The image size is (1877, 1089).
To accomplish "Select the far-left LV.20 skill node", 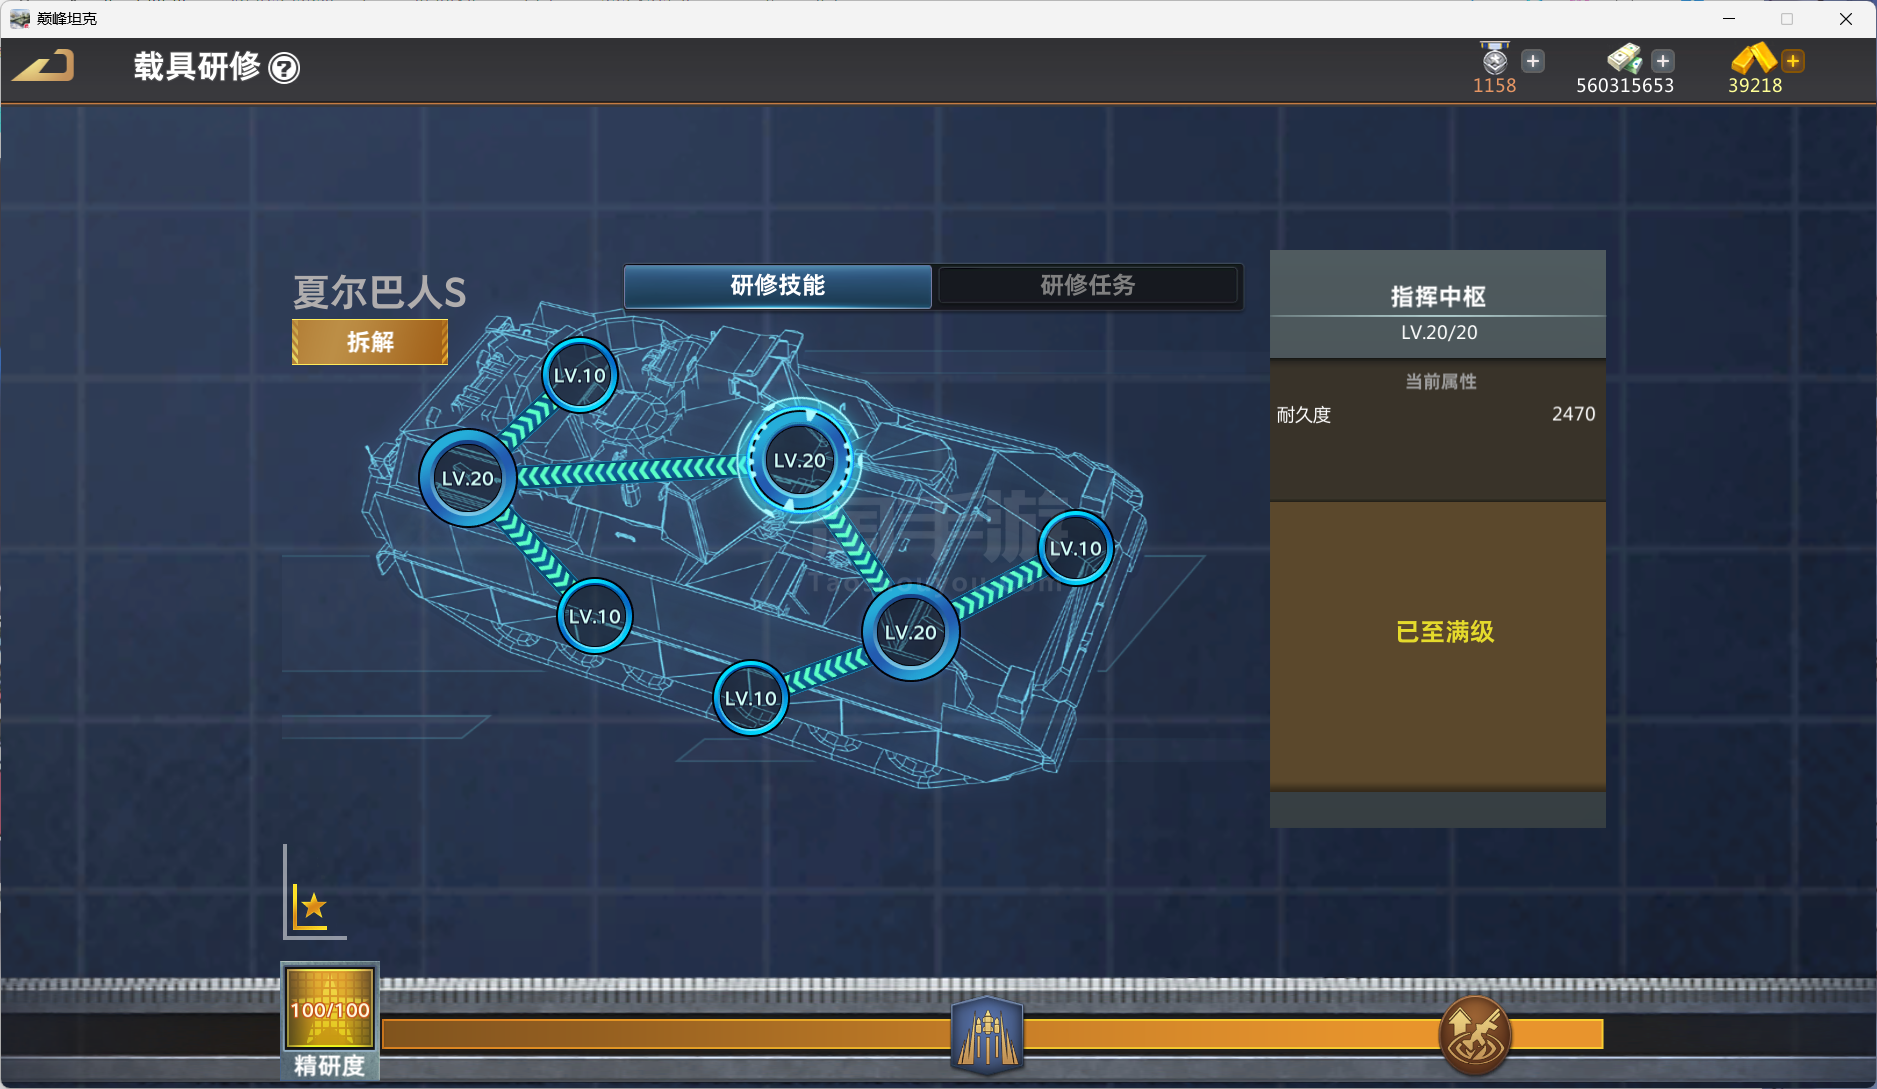I will 468,479.
